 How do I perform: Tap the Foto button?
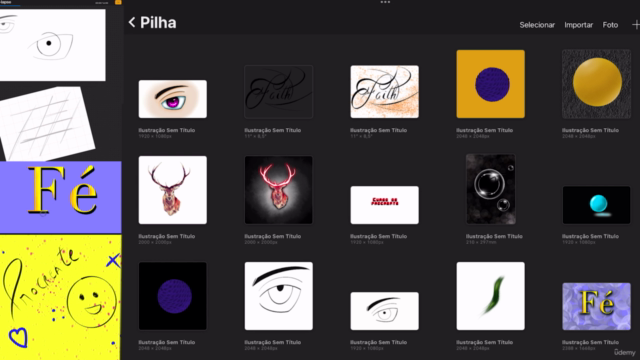(x=610, y=25)
